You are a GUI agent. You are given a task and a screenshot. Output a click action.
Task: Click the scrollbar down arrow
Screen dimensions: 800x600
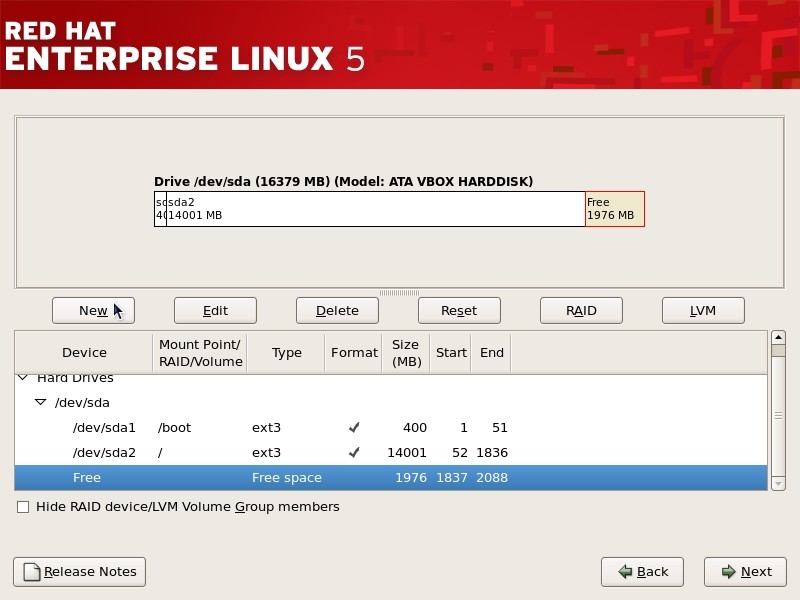[x=778, y=483]
